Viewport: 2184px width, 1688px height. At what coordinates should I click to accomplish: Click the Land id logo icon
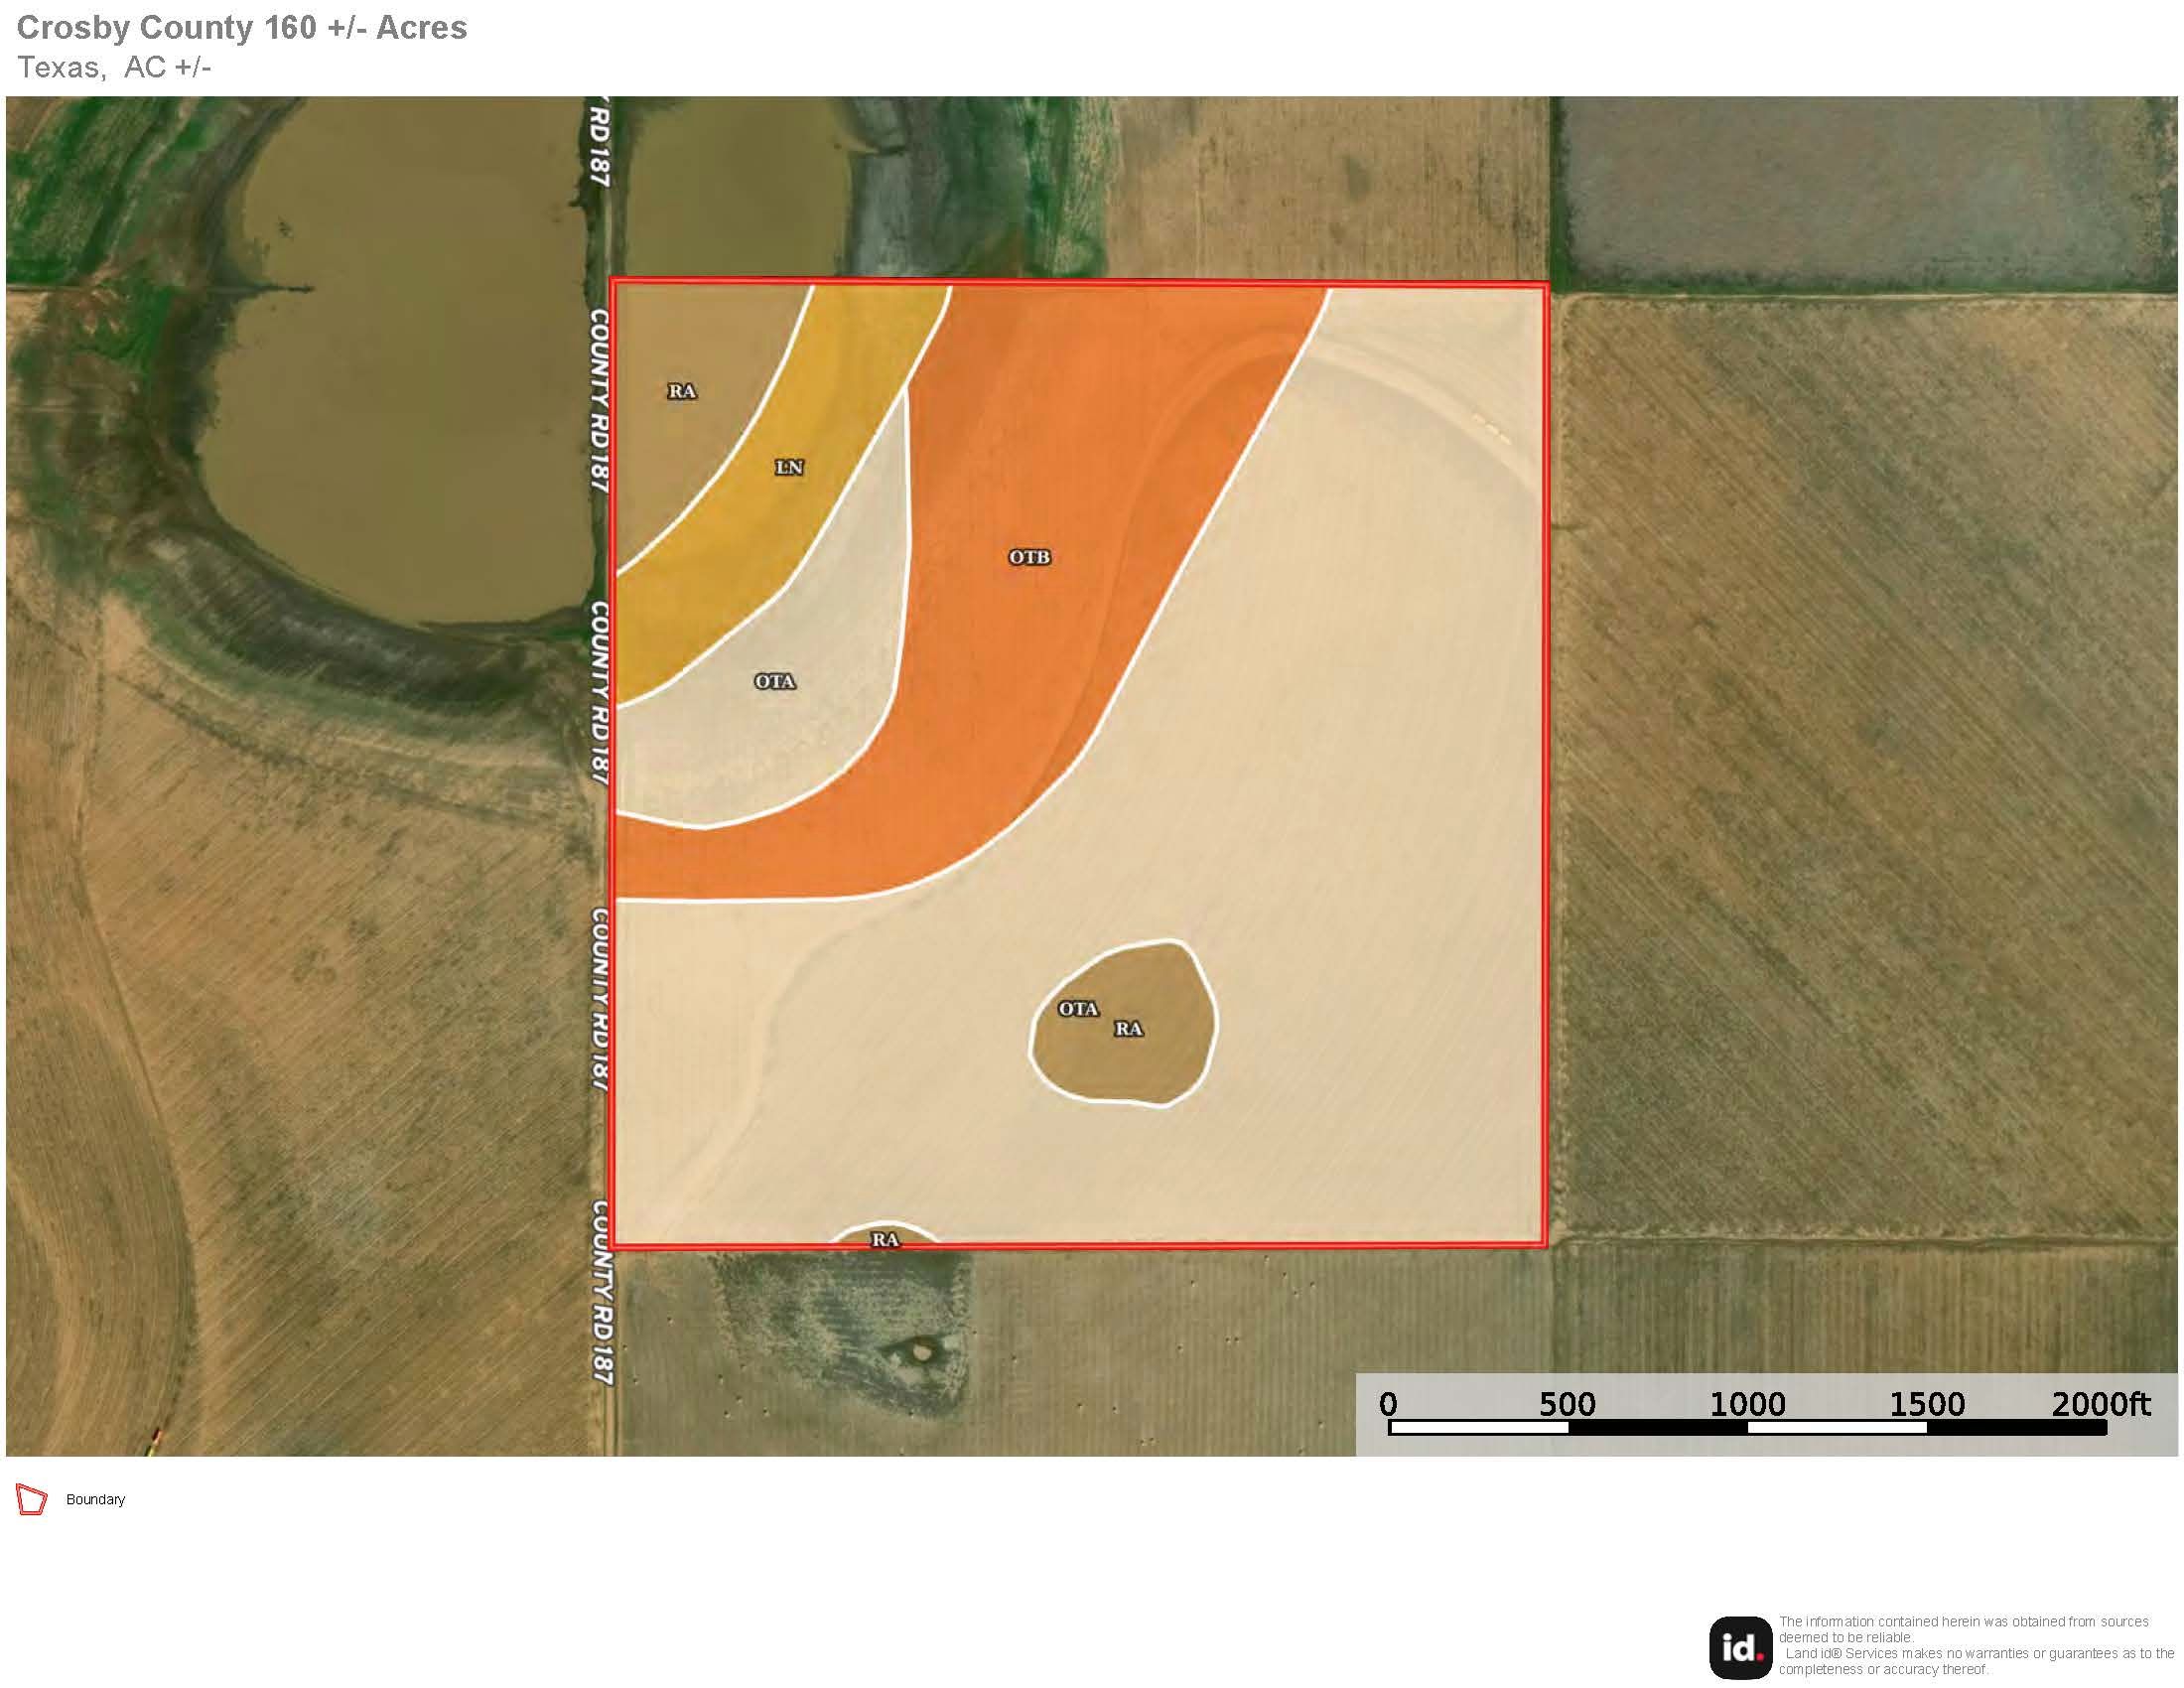(x=1740, y=1647)
